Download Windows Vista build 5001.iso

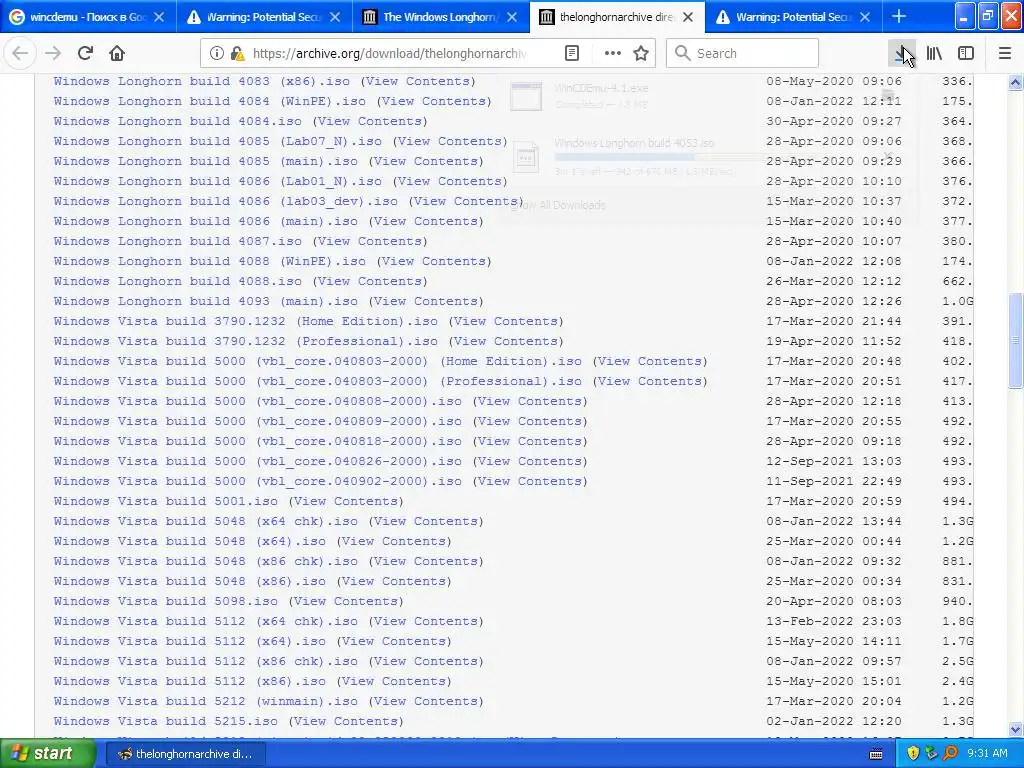[x=165, y=502]
